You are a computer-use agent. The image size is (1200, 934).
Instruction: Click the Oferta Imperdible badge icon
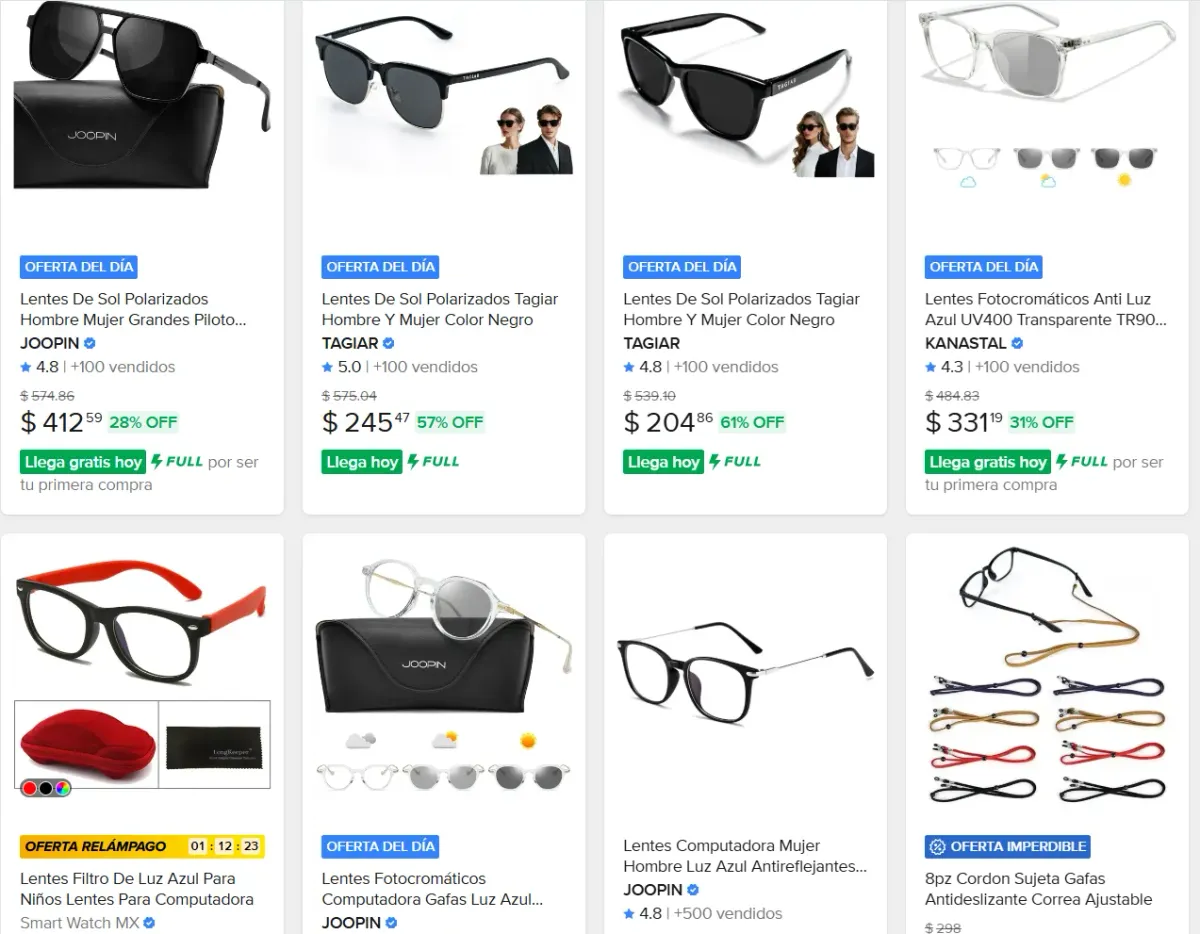[x=937, y=846]
